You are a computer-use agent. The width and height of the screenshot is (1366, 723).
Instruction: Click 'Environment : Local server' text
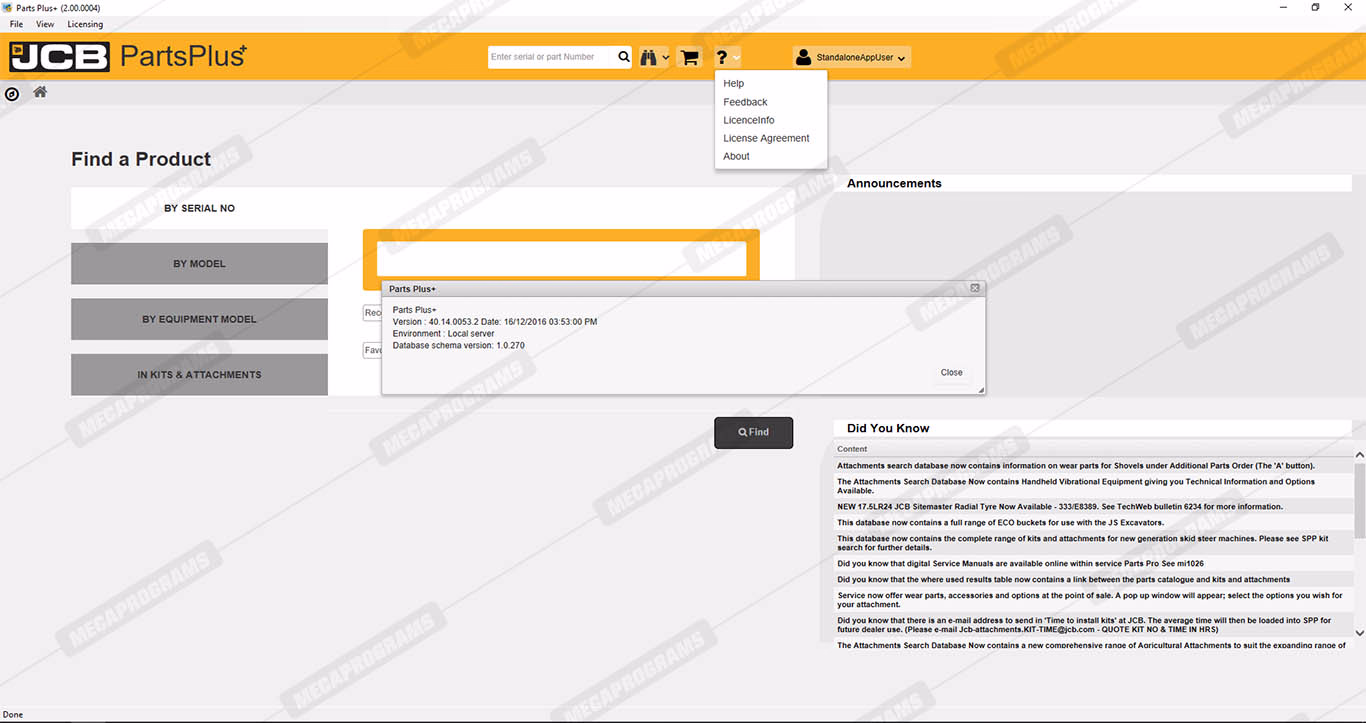point(443,334)
